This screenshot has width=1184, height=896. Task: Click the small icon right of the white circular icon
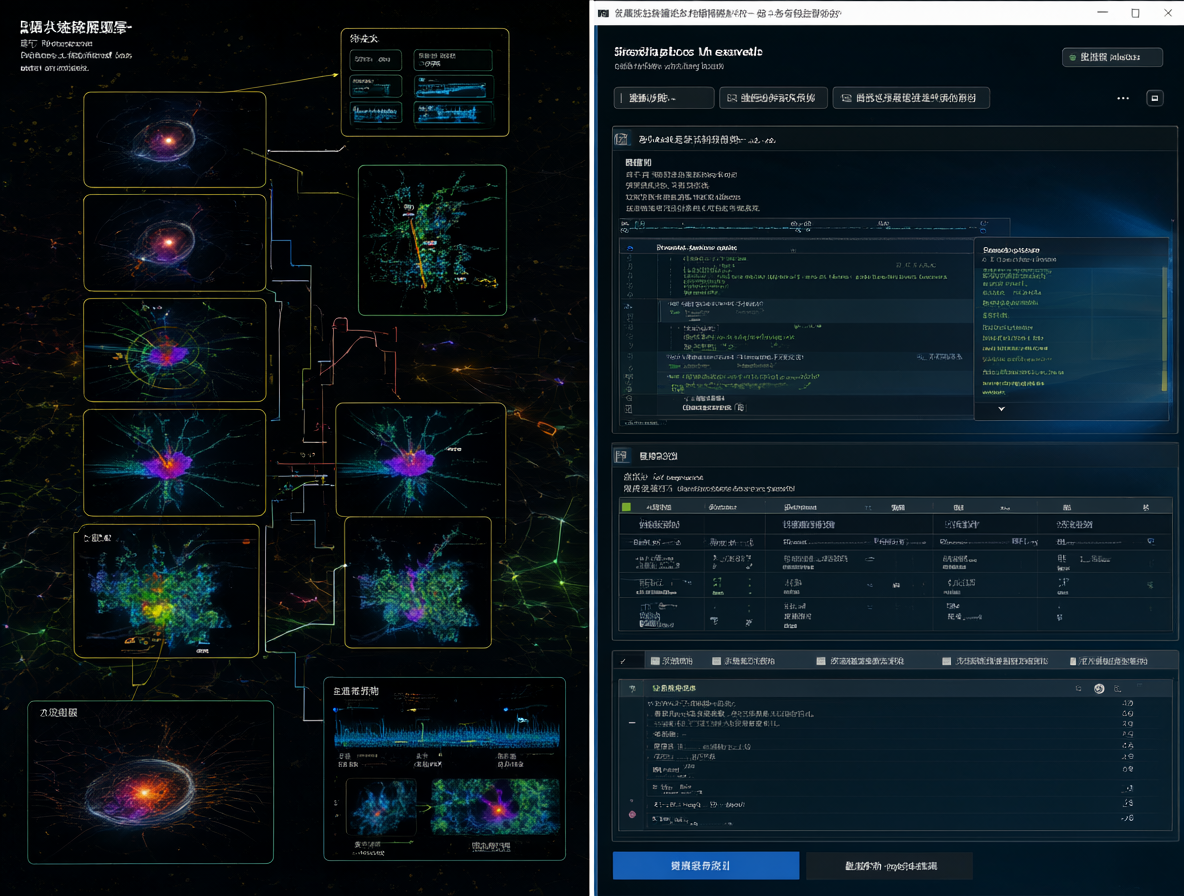1118,688
